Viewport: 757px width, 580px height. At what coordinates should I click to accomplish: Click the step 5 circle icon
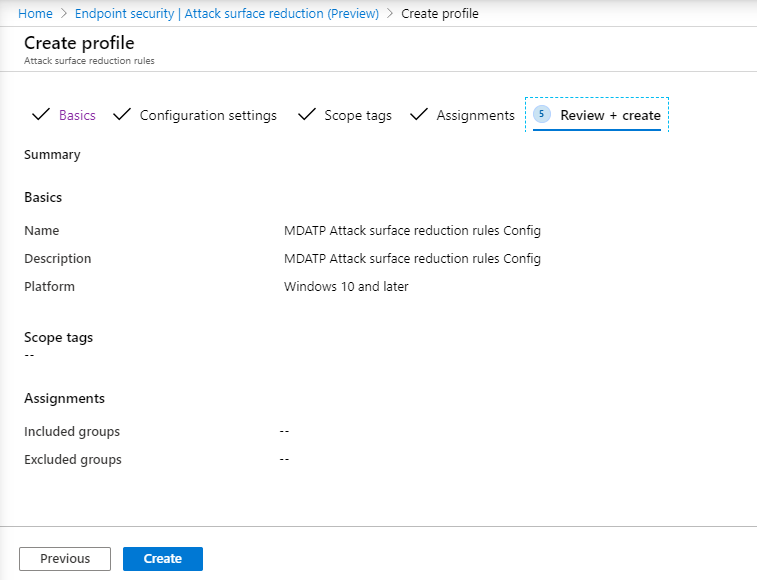coord(542,114)
